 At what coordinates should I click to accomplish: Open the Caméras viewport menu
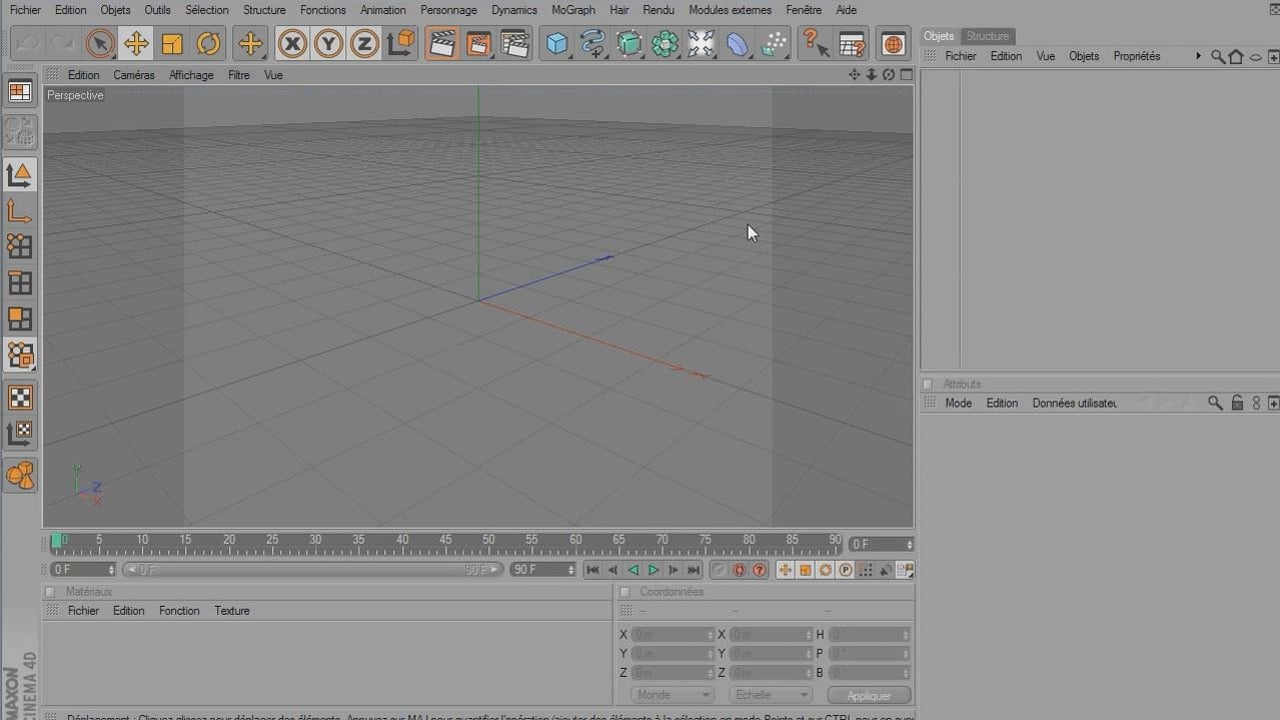pyautogui.click(x=134, y=75)
